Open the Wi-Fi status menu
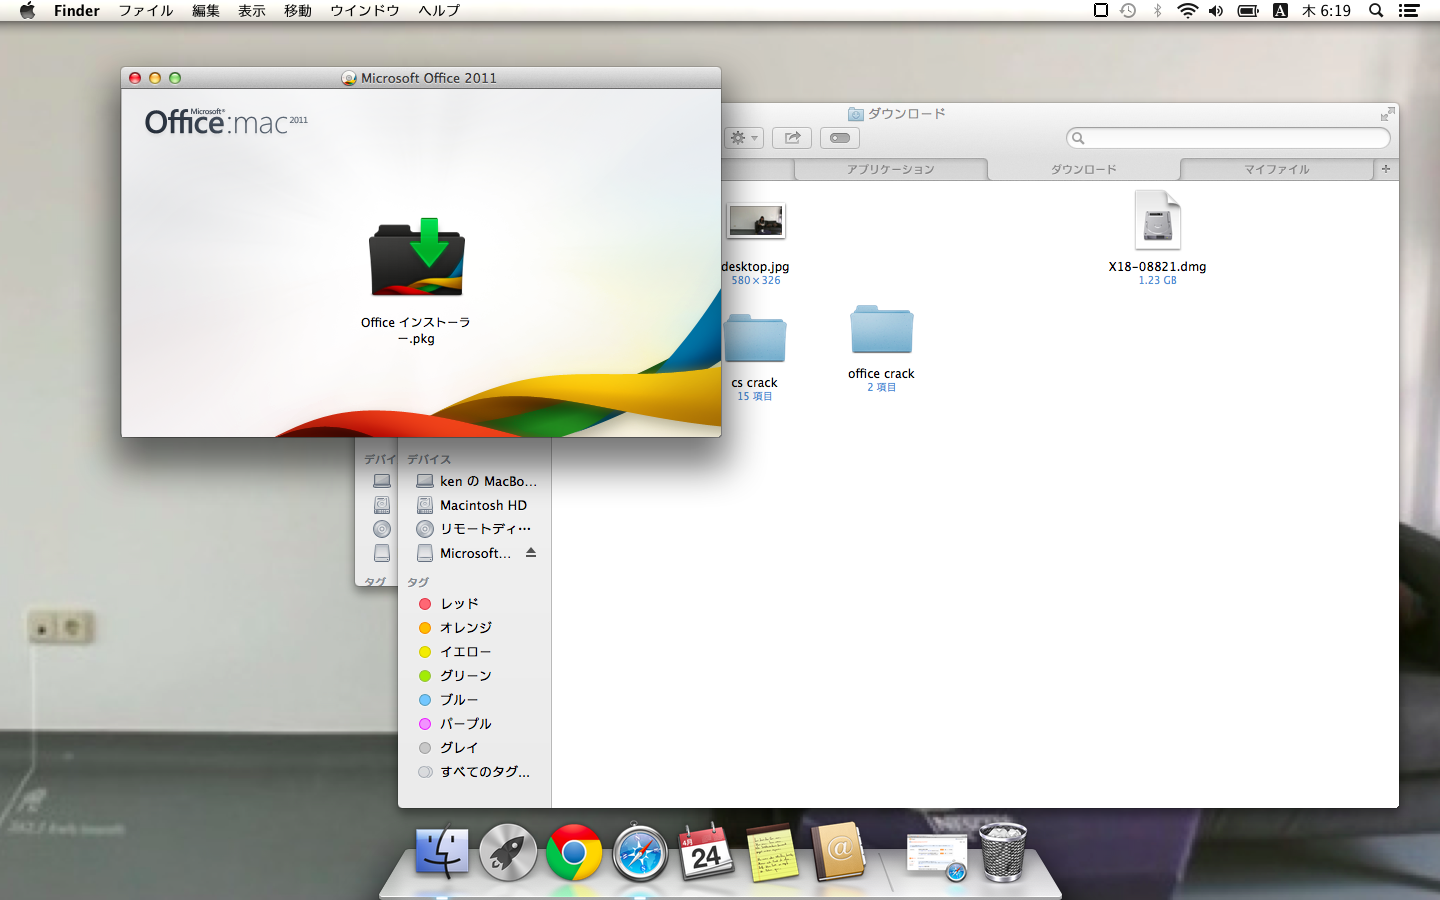 (1188, 11)
